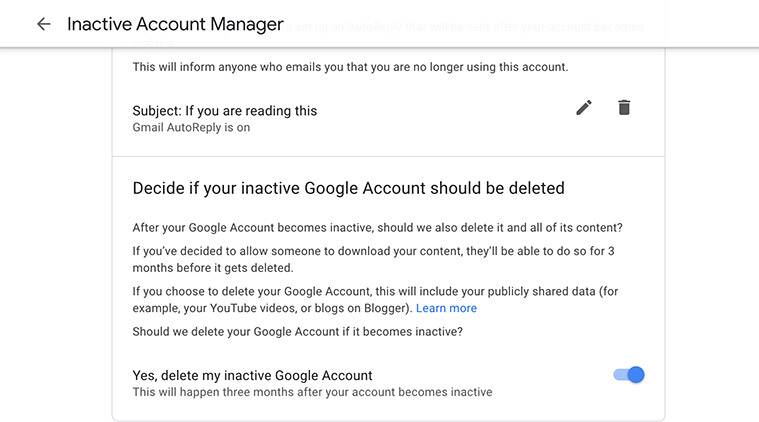759x422 pixels.
Task: Open the Learn more link
Action: tap(446, 308)
